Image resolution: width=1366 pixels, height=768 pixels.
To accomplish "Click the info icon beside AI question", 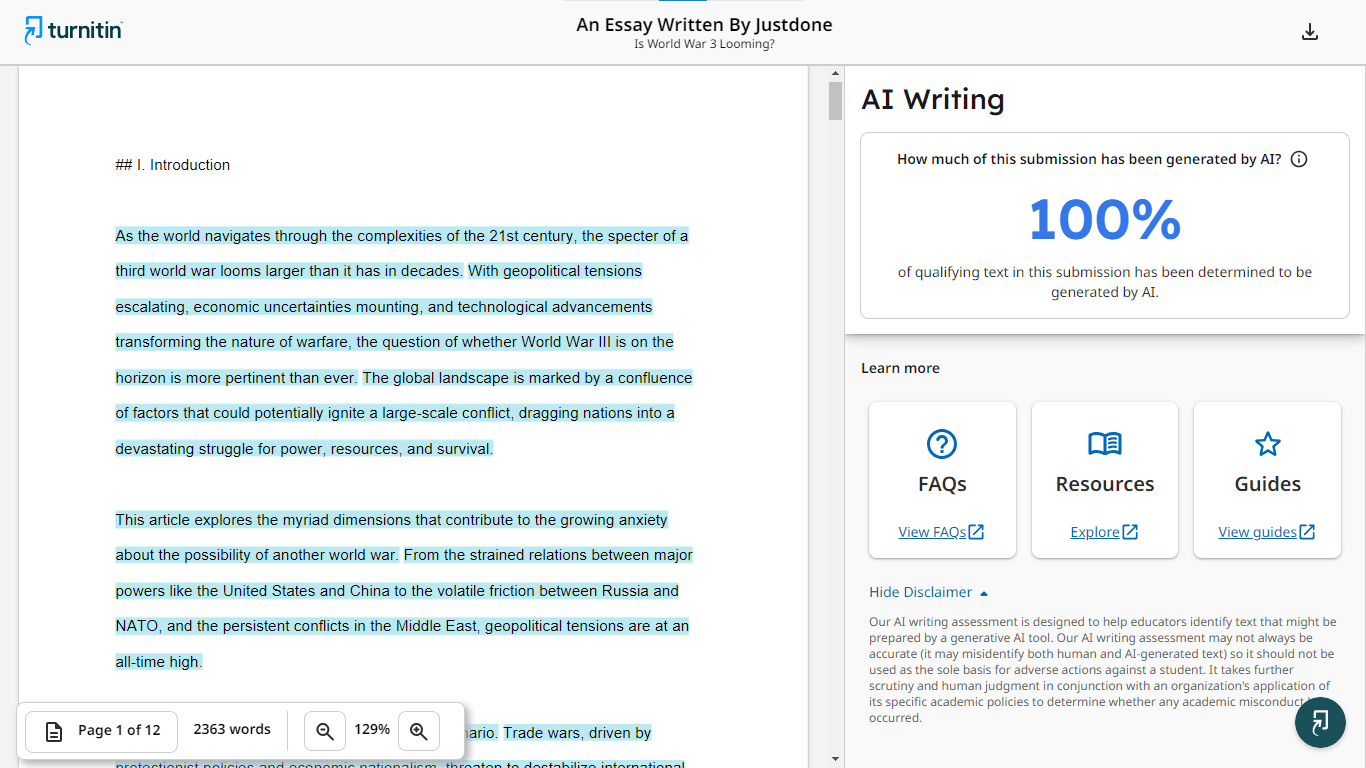I will click(x=1299, y=159).
